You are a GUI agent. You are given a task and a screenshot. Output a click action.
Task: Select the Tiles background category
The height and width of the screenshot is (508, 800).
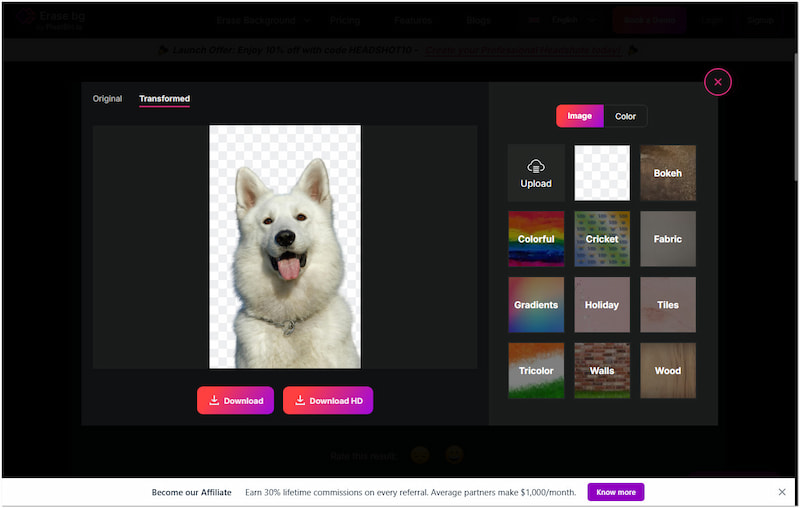(668, 305)
